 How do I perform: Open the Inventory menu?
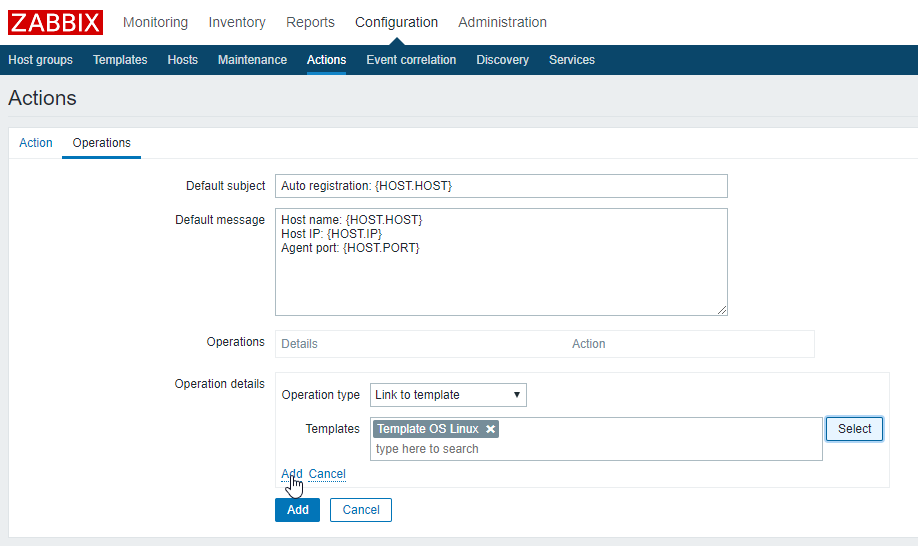pyautogui.click(x=237, y=22)
